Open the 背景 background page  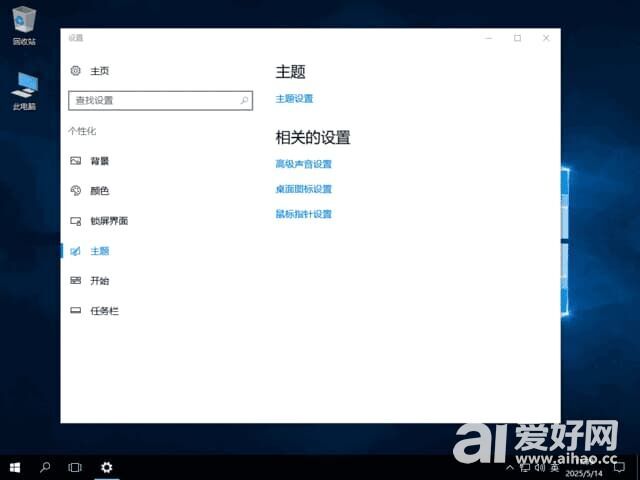click(x=99, y=161)
